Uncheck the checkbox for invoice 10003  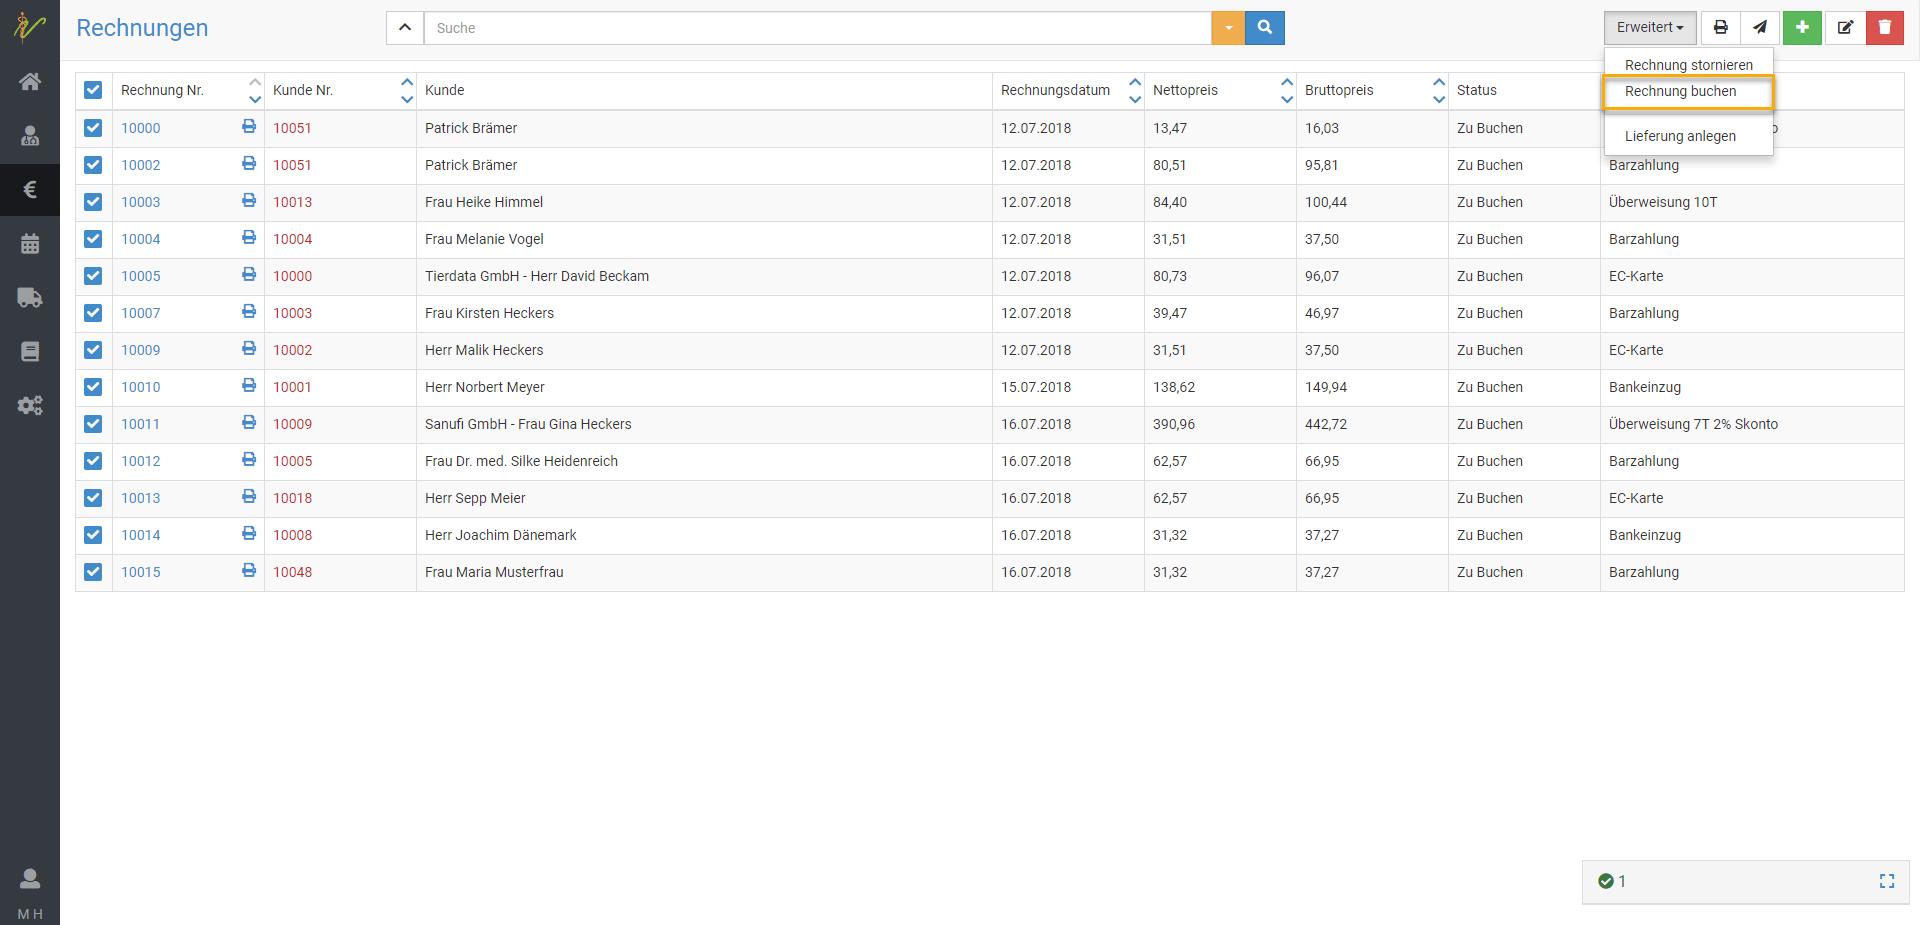click(x=93, y=202)
